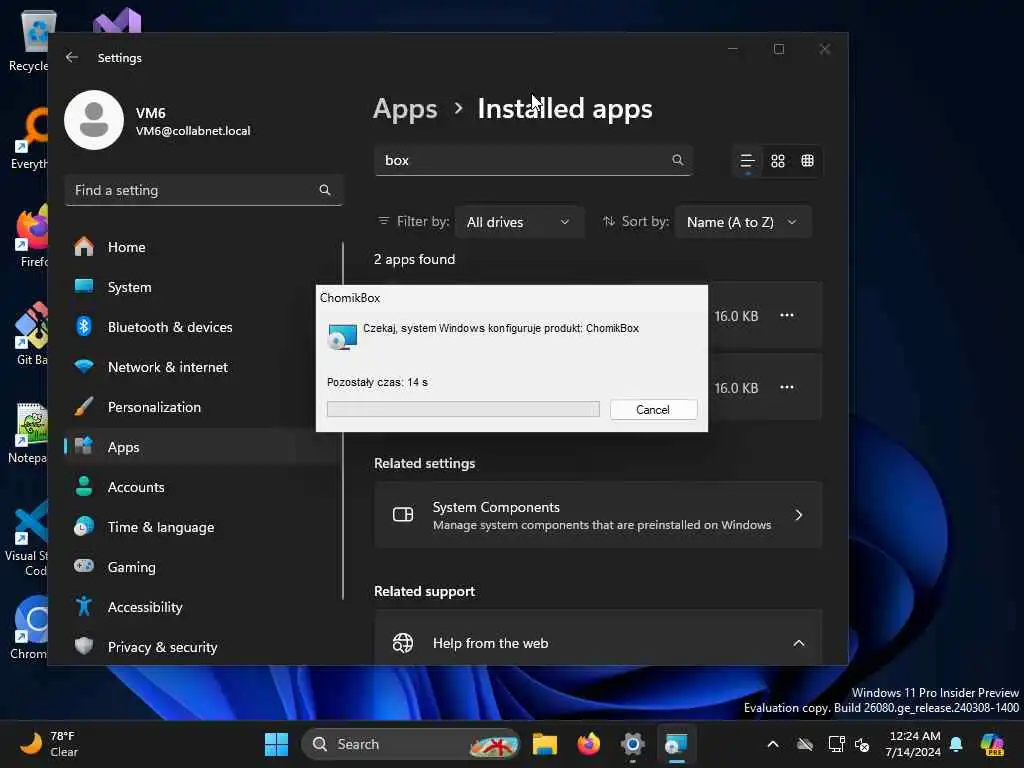Focus the installed apps search box containing 'box'

(533, 160)
